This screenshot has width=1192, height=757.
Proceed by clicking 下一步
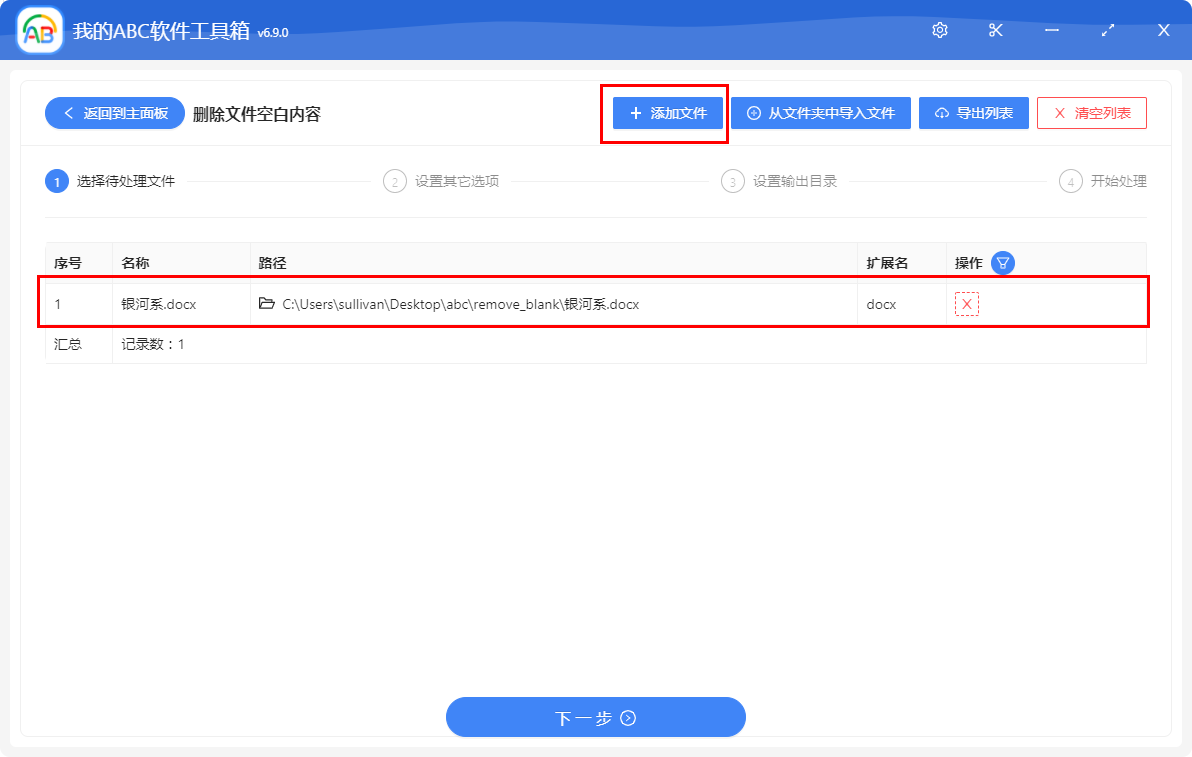click(x=596, y=717)
